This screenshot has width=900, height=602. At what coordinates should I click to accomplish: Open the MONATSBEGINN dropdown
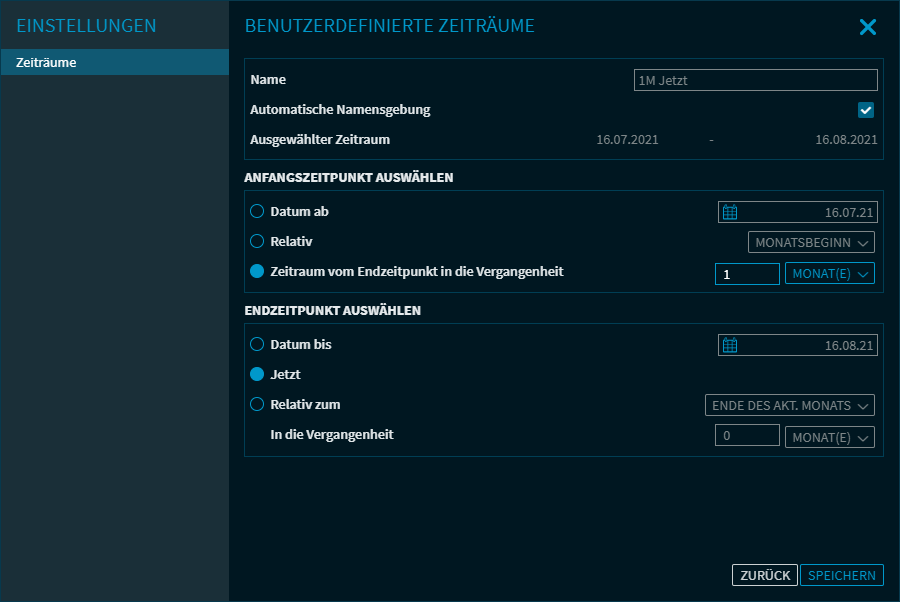(811, 243)
